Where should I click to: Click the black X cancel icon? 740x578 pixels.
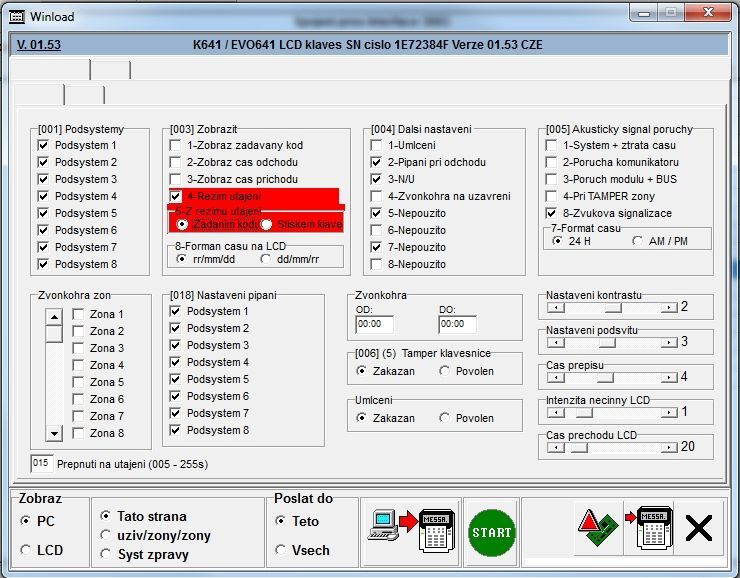699,528
